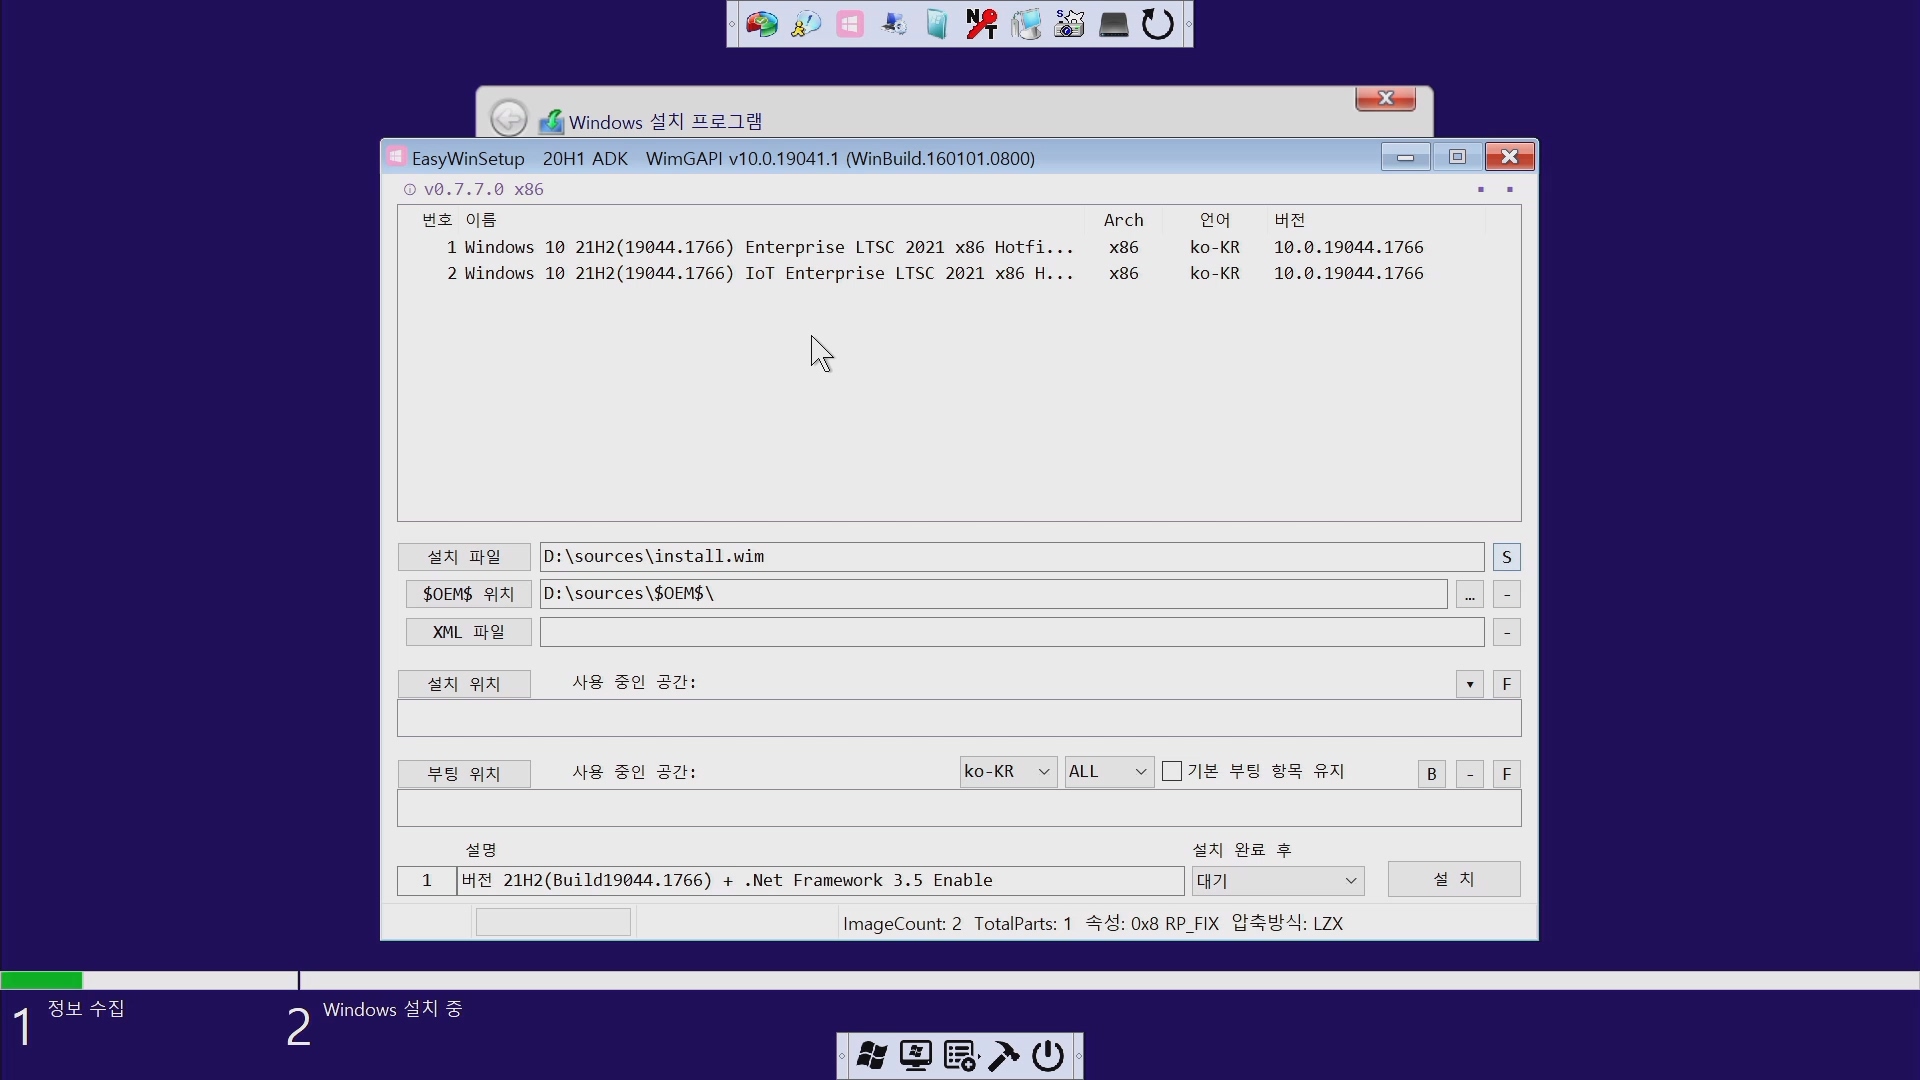Image resolution: width=1920 pixels, height=1080 pixels.
Task: Click the hammer tools icon in bottom dock
Action: point(1003,1056)
